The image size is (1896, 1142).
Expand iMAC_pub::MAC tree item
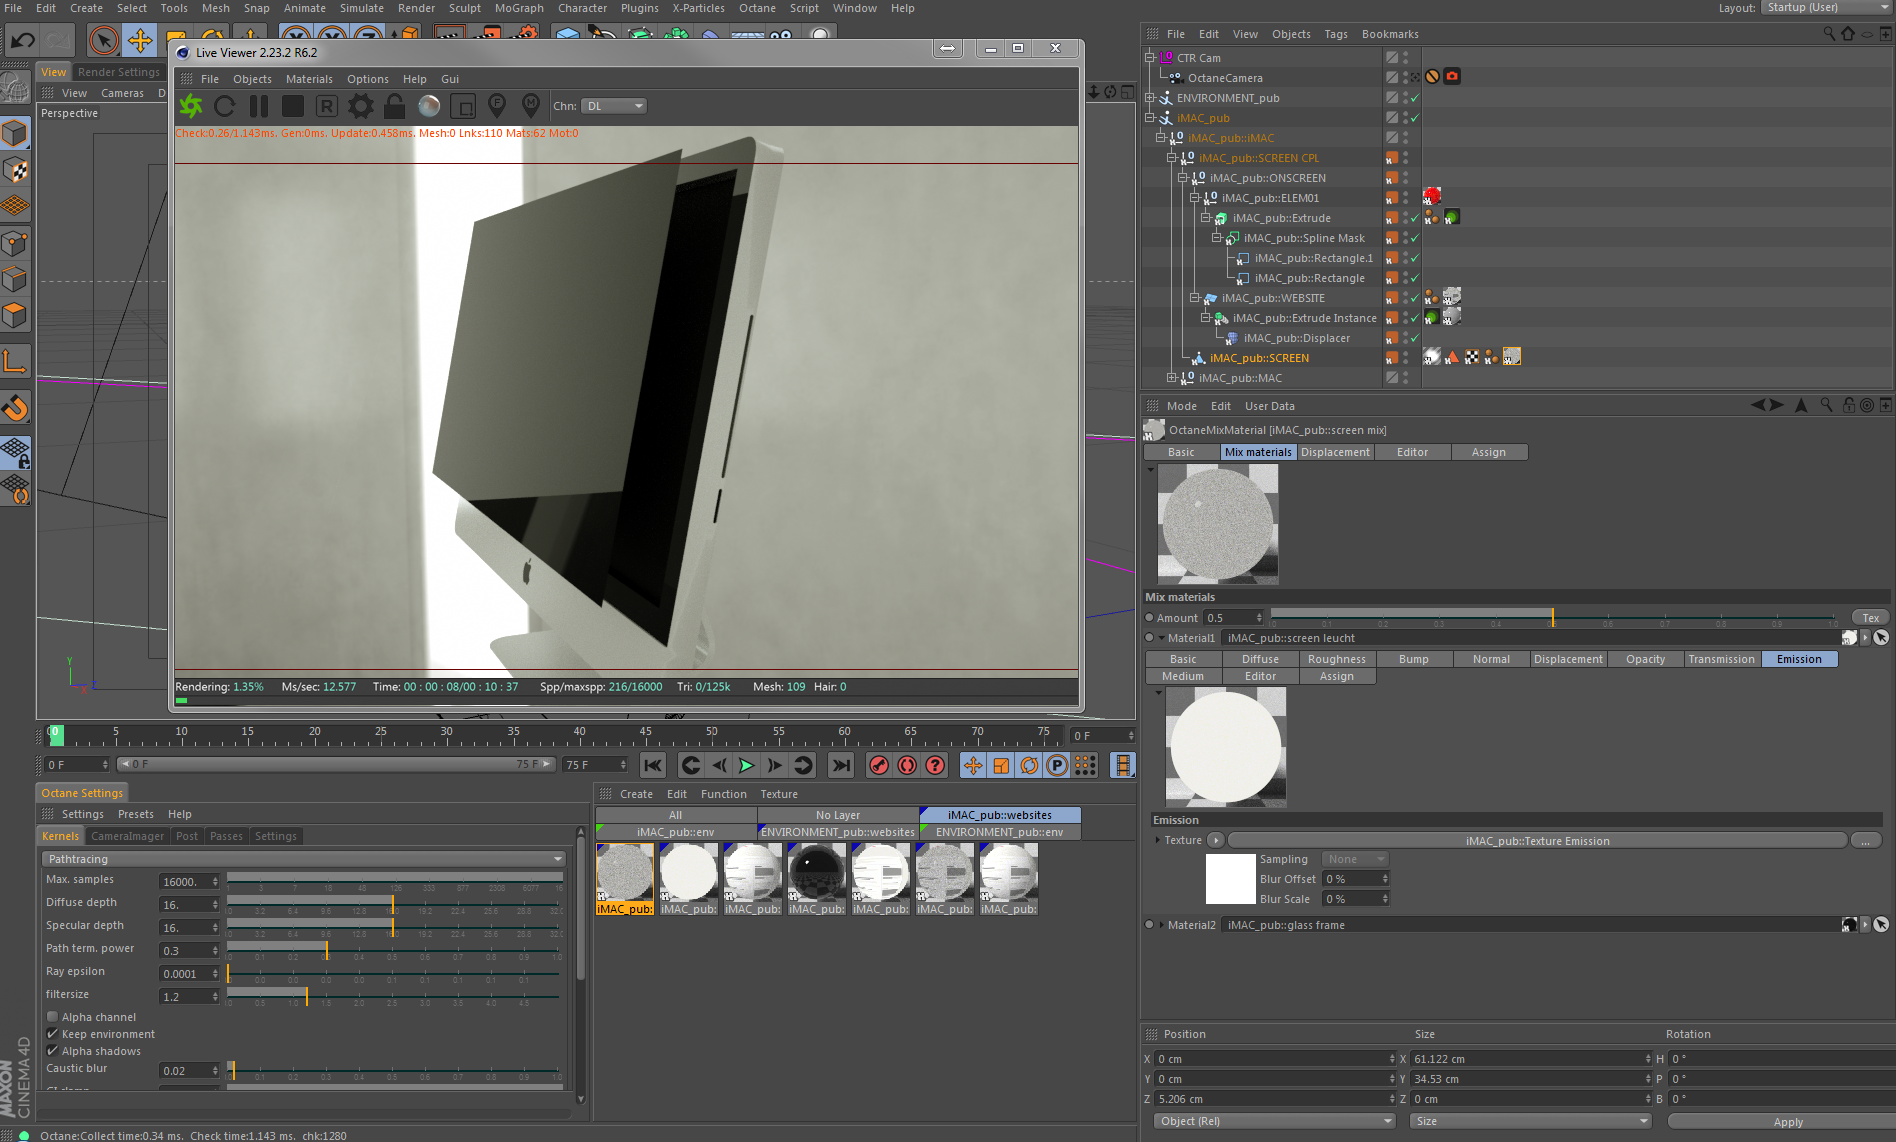coord(1172,378)
